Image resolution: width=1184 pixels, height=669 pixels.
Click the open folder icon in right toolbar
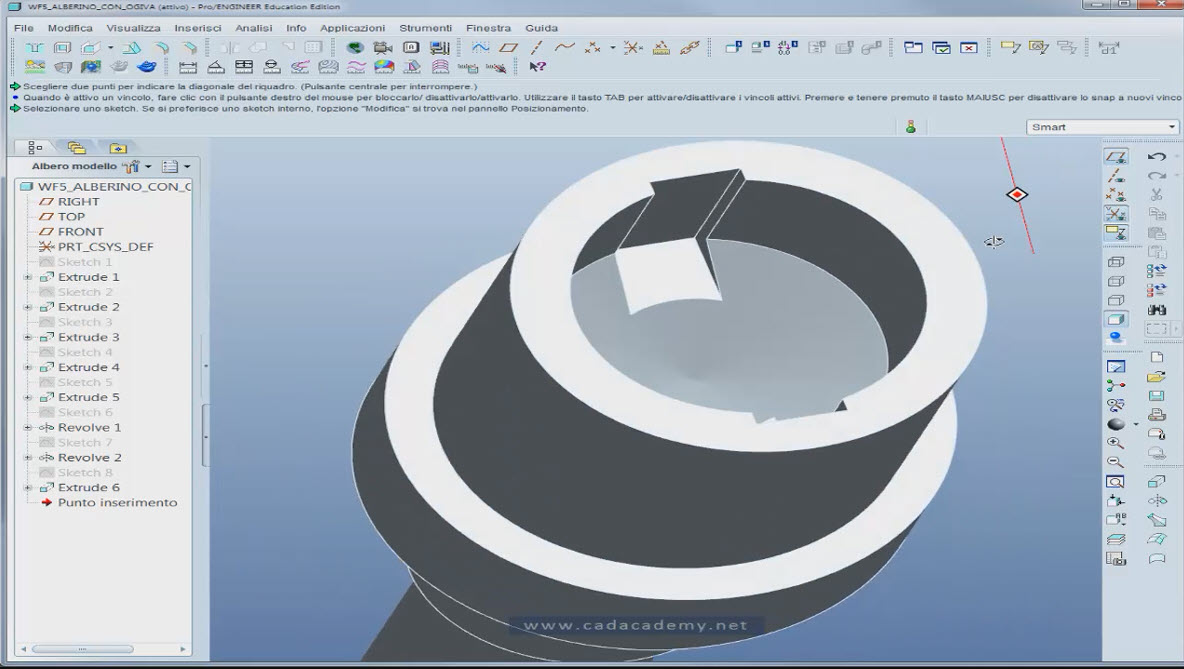(1156, 376)
